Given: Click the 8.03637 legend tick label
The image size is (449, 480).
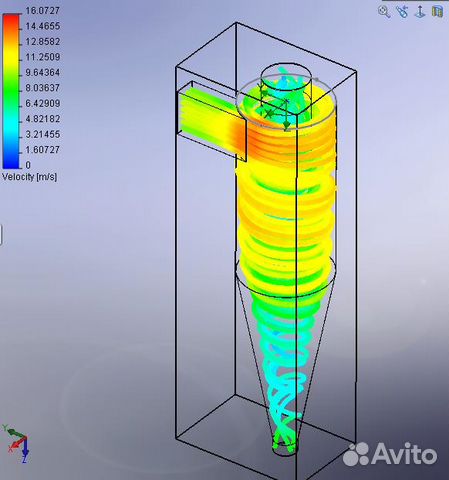Looking at the screenshot, I should point(43,88).
